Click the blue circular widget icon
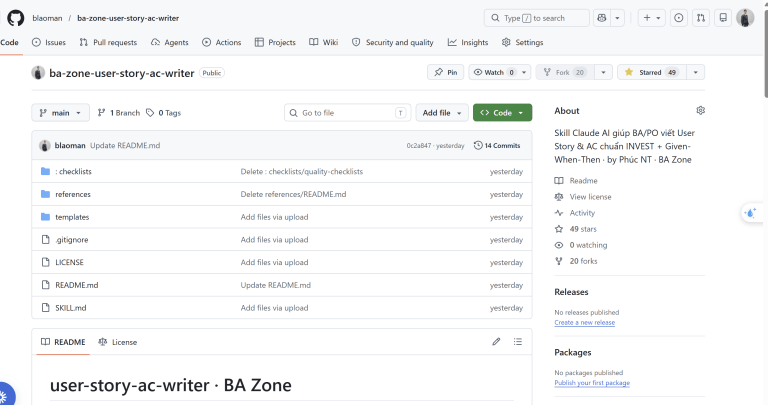Image resolution: width=768 pixels, height=405 pixels. point(6,395)
